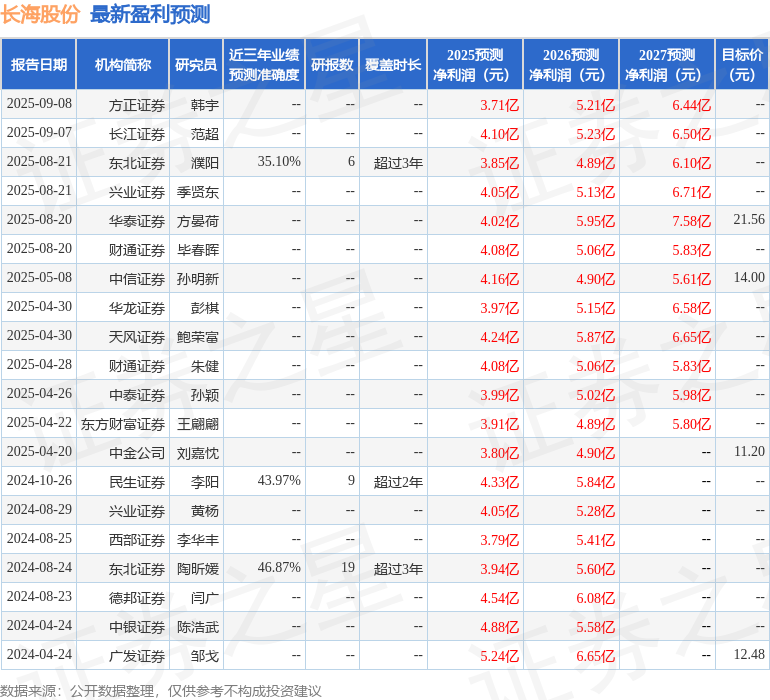Click analyst 邹戈
The width and height of the screenshot is (770, 700).
pyautogui.click(x=205, y=656)
